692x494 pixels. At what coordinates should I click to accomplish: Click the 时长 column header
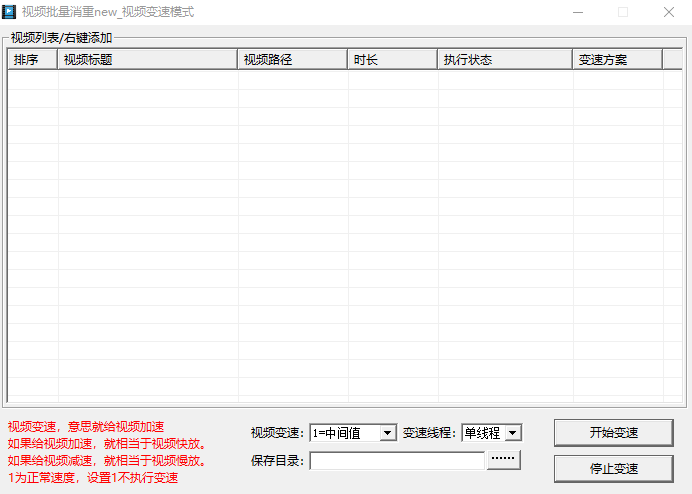coord(393,59)
